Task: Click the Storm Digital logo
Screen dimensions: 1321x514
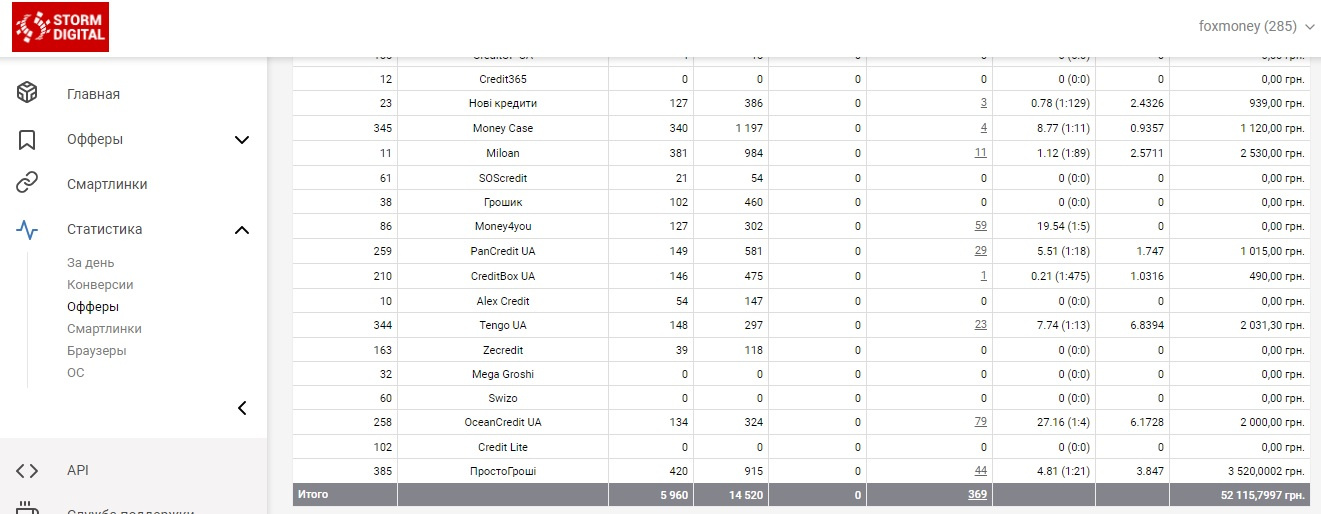Action: tap(60, 27)
